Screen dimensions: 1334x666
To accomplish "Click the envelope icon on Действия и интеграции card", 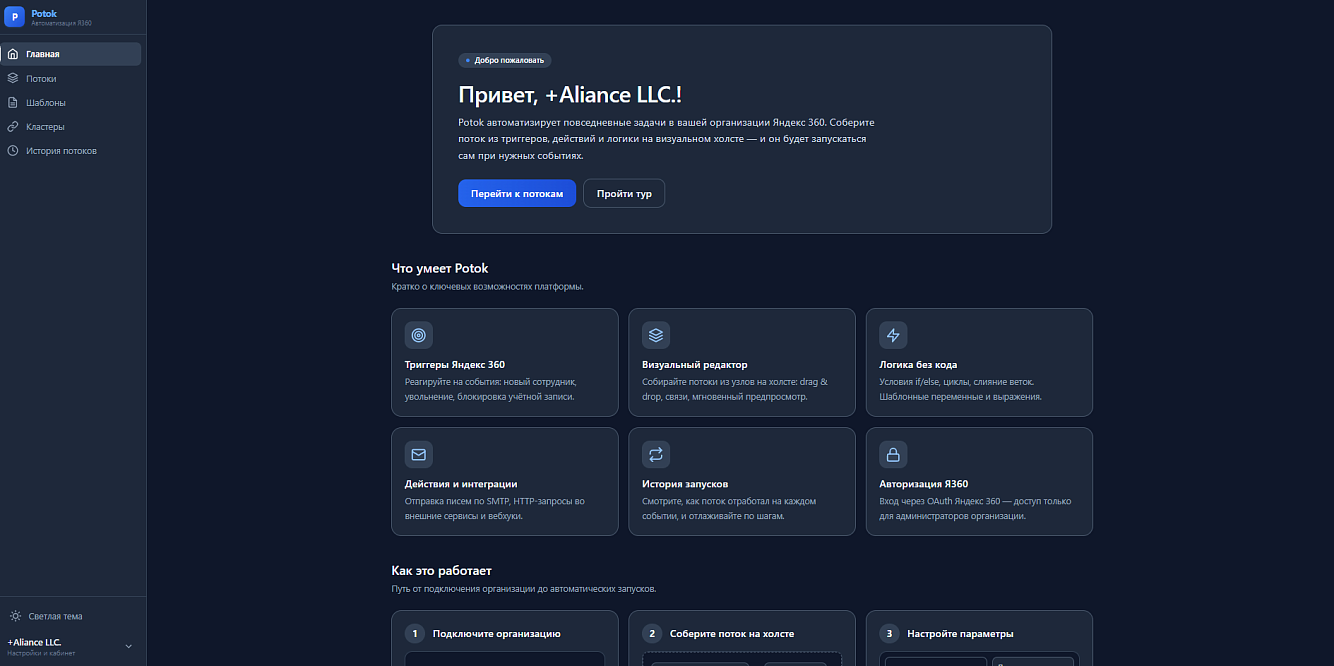I will pyautogui.click(x=419, y=454).
